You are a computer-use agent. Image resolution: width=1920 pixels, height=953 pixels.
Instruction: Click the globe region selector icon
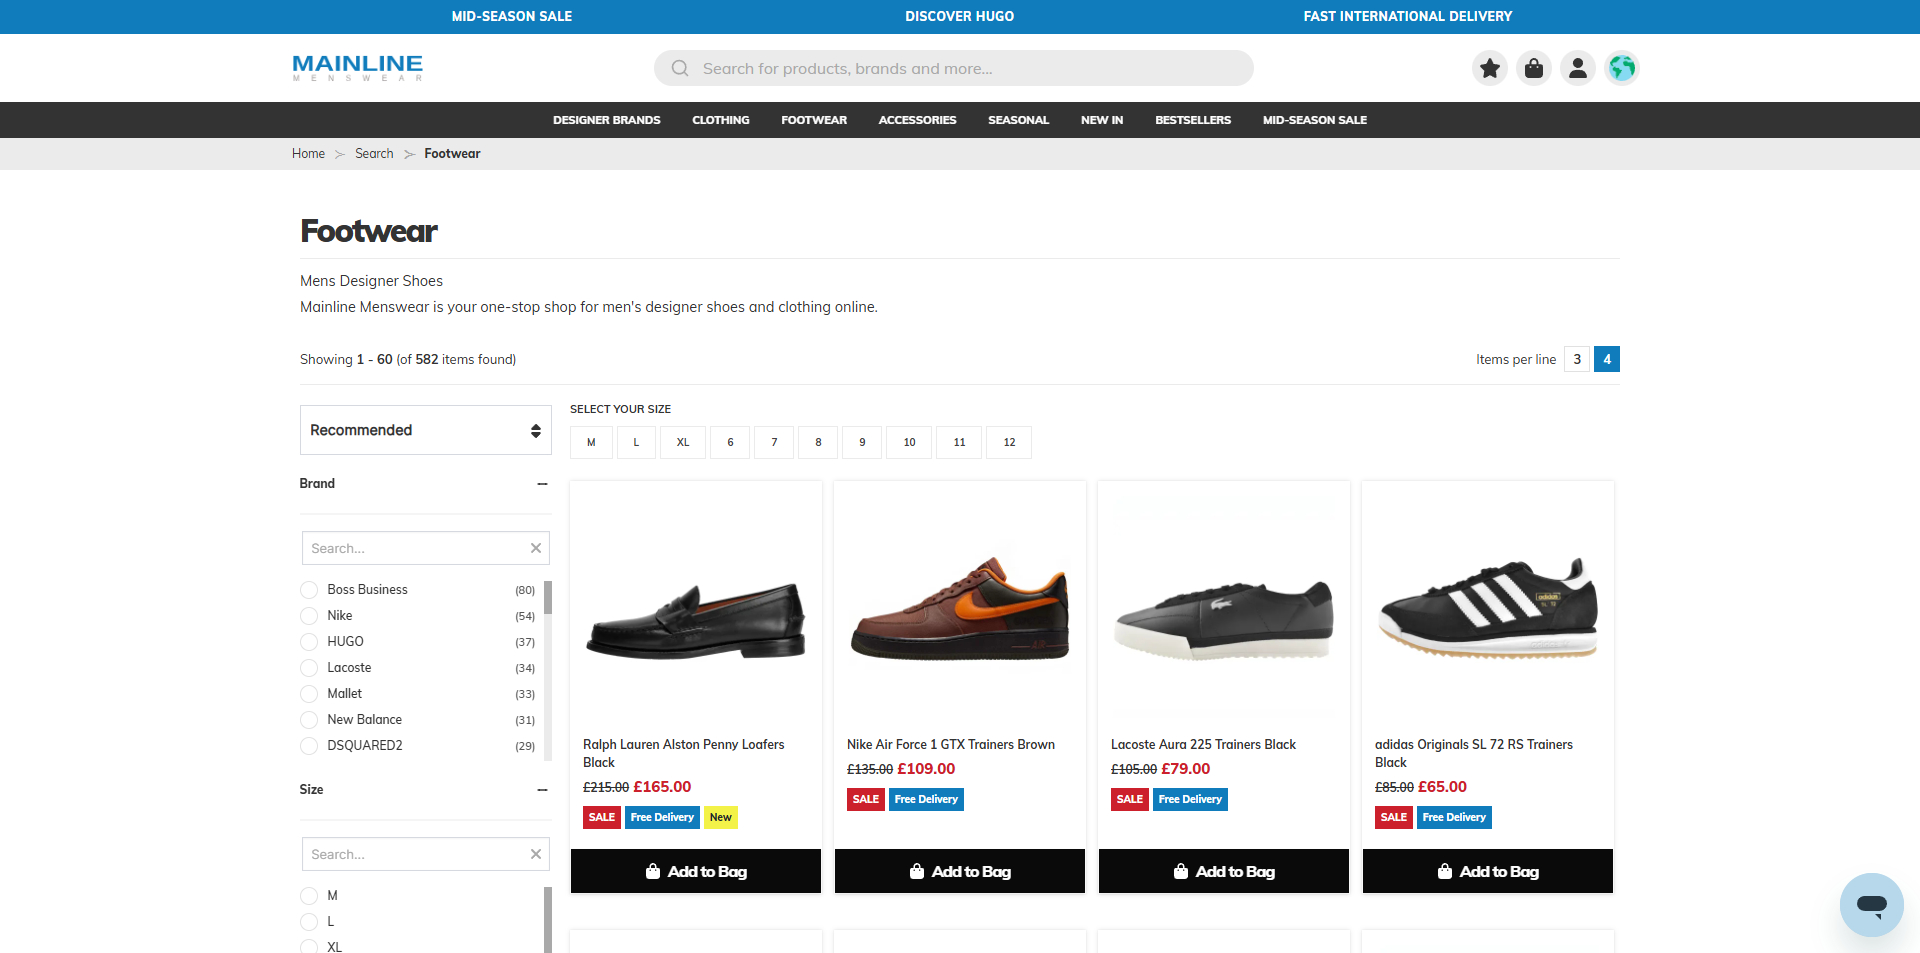coord(1622,68)
